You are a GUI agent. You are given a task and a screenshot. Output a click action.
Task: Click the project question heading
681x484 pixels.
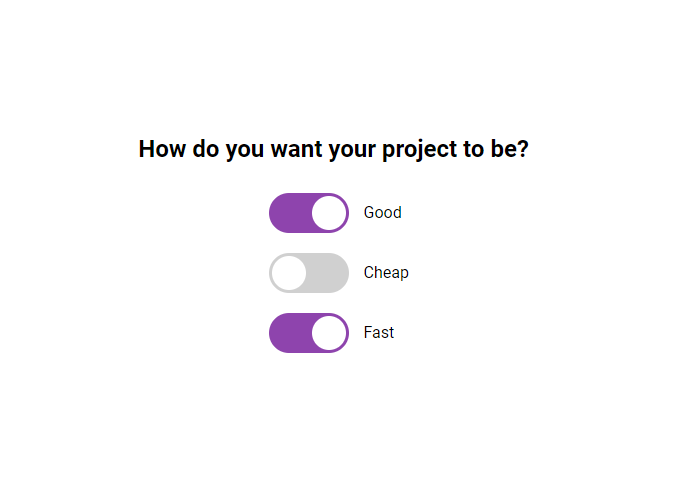(x=333, y=150)
